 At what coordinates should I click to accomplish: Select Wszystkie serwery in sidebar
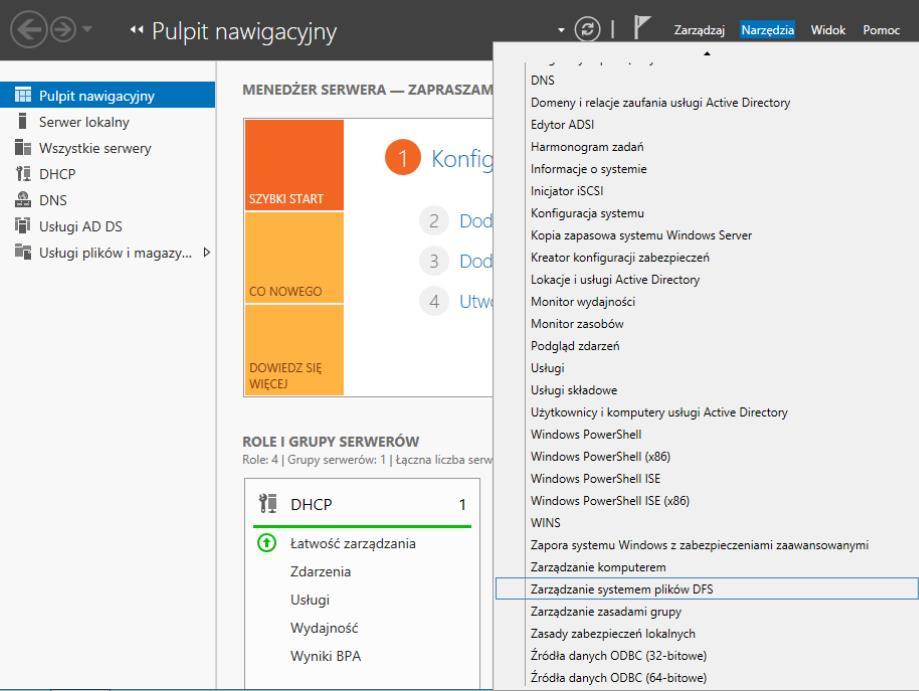95,148
